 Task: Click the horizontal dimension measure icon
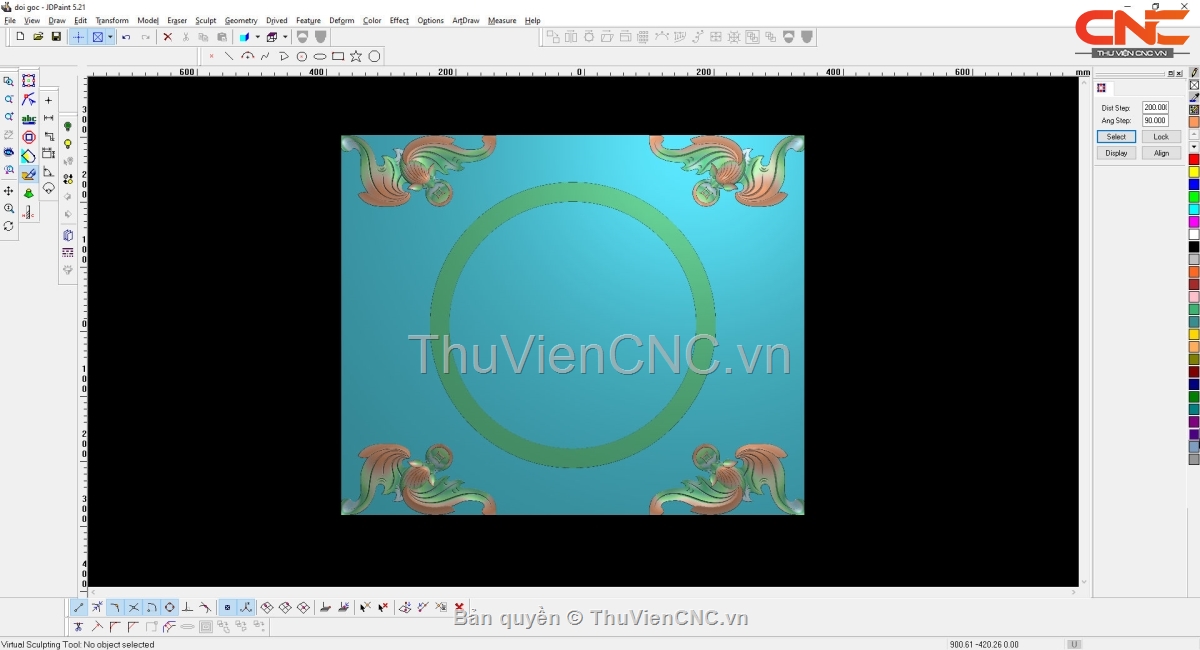[48, 118]
